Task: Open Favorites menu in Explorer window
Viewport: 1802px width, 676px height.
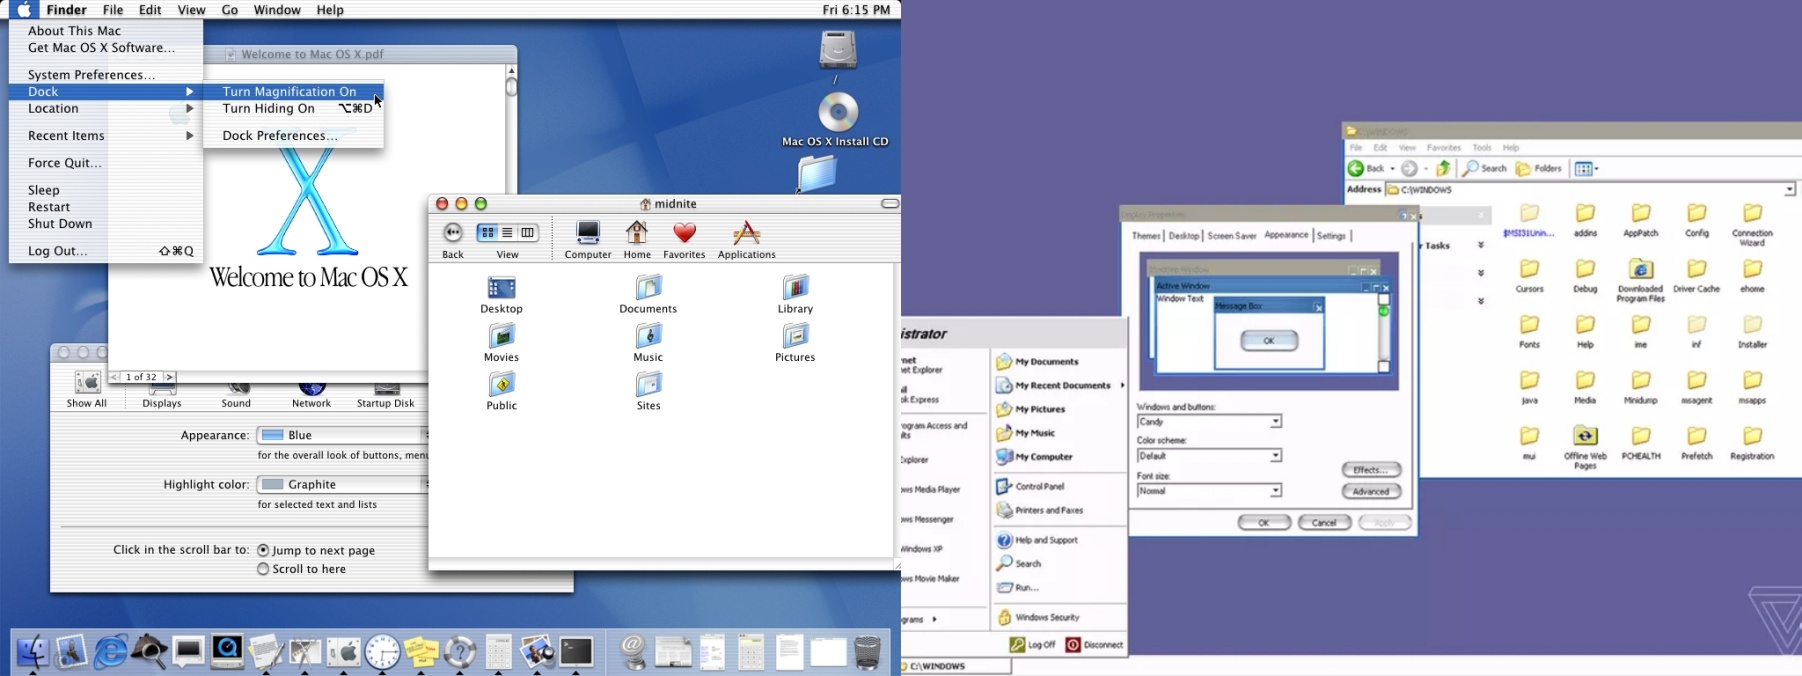Action: (1443, 148)
